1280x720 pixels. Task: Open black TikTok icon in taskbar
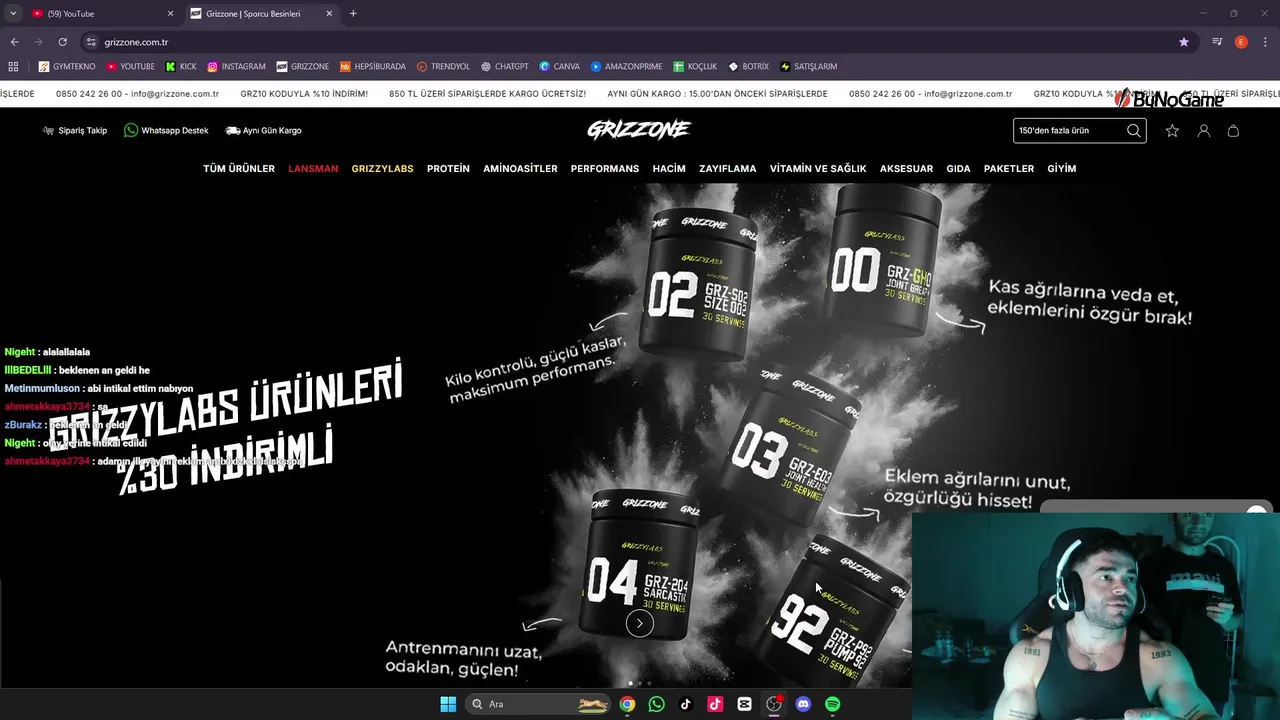pyautogui.click(x=685, y=704)
